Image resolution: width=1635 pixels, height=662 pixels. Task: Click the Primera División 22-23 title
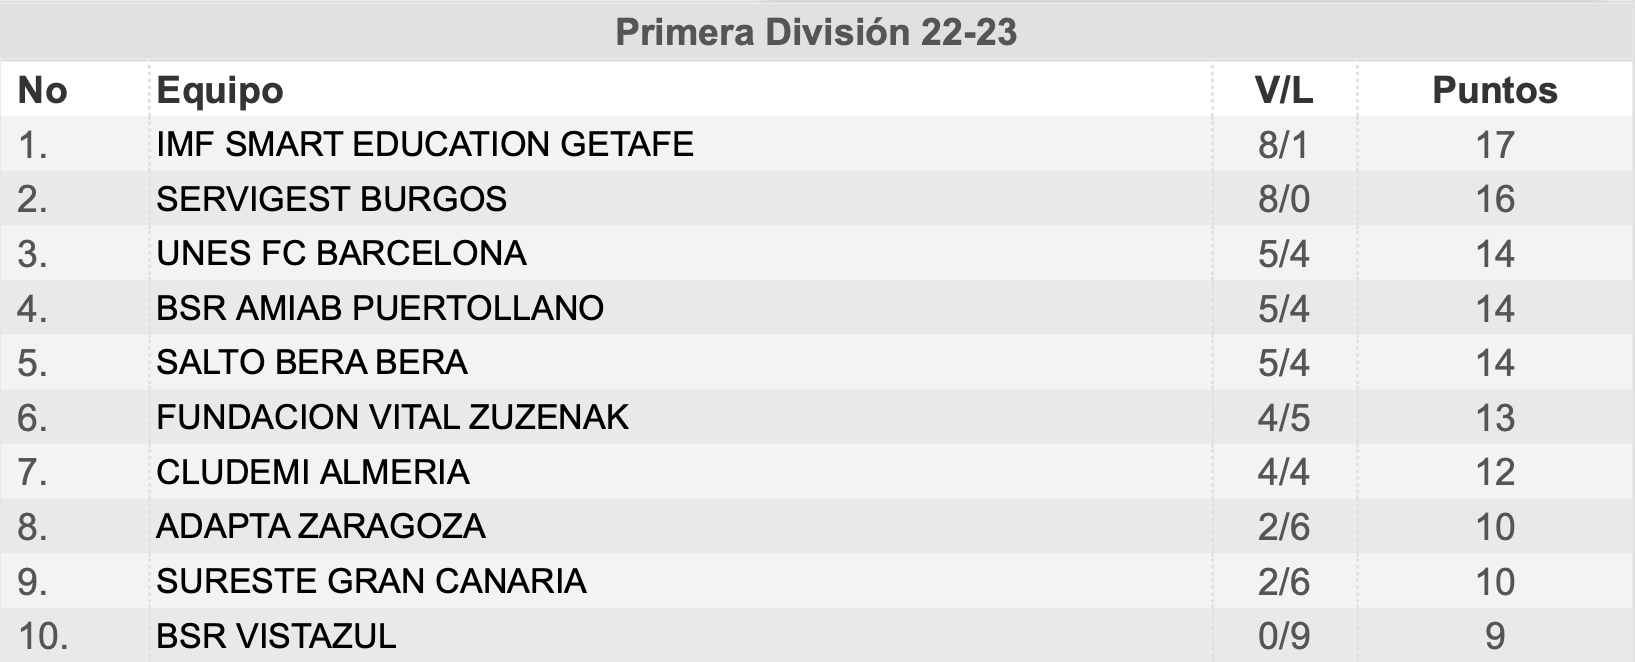816,32
